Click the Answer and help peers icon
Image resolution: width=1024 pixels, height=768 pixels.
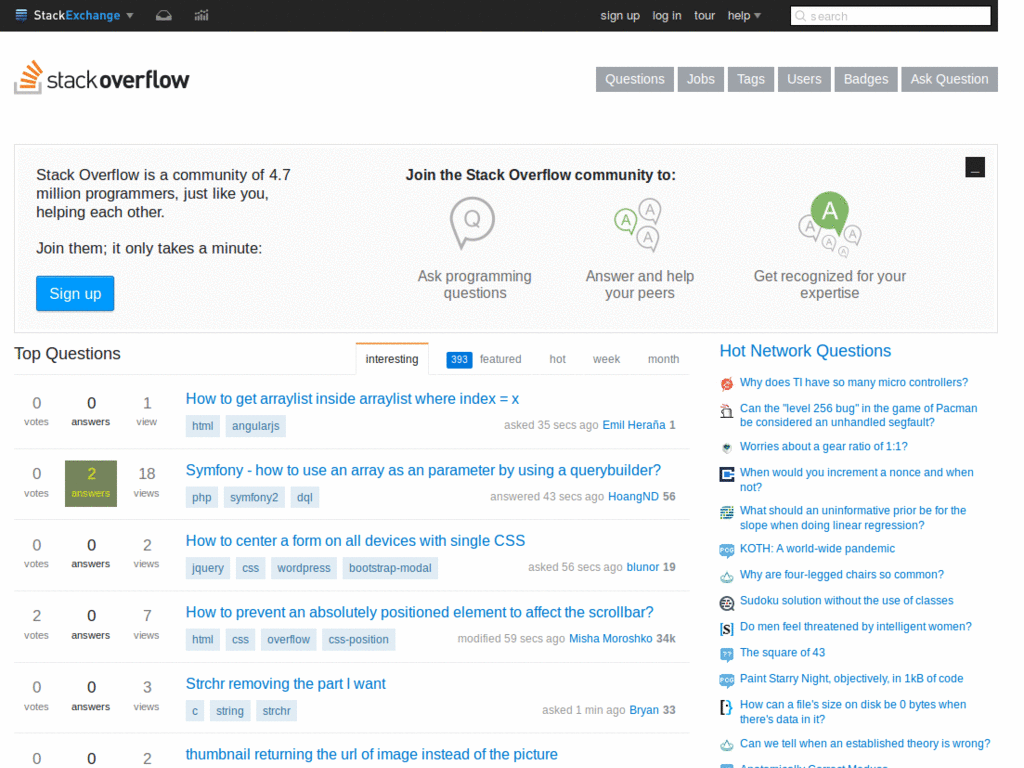[638, 225]
